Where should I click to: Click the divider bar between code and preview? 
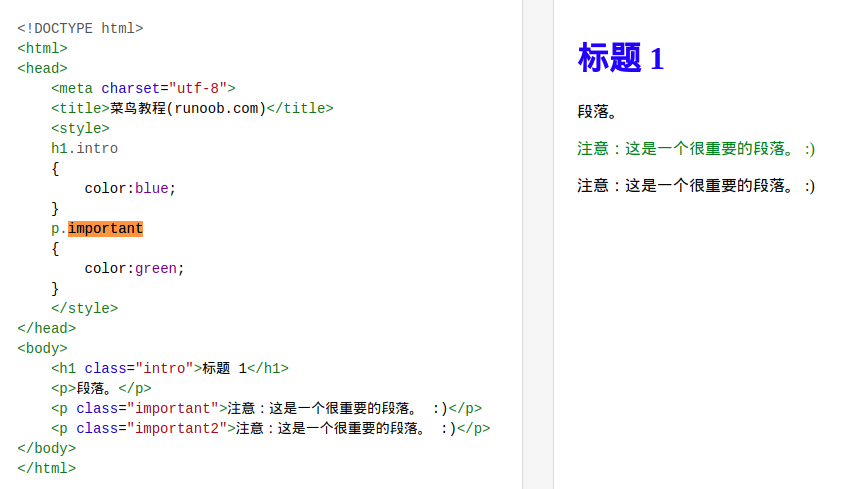[x=538, y=244]
